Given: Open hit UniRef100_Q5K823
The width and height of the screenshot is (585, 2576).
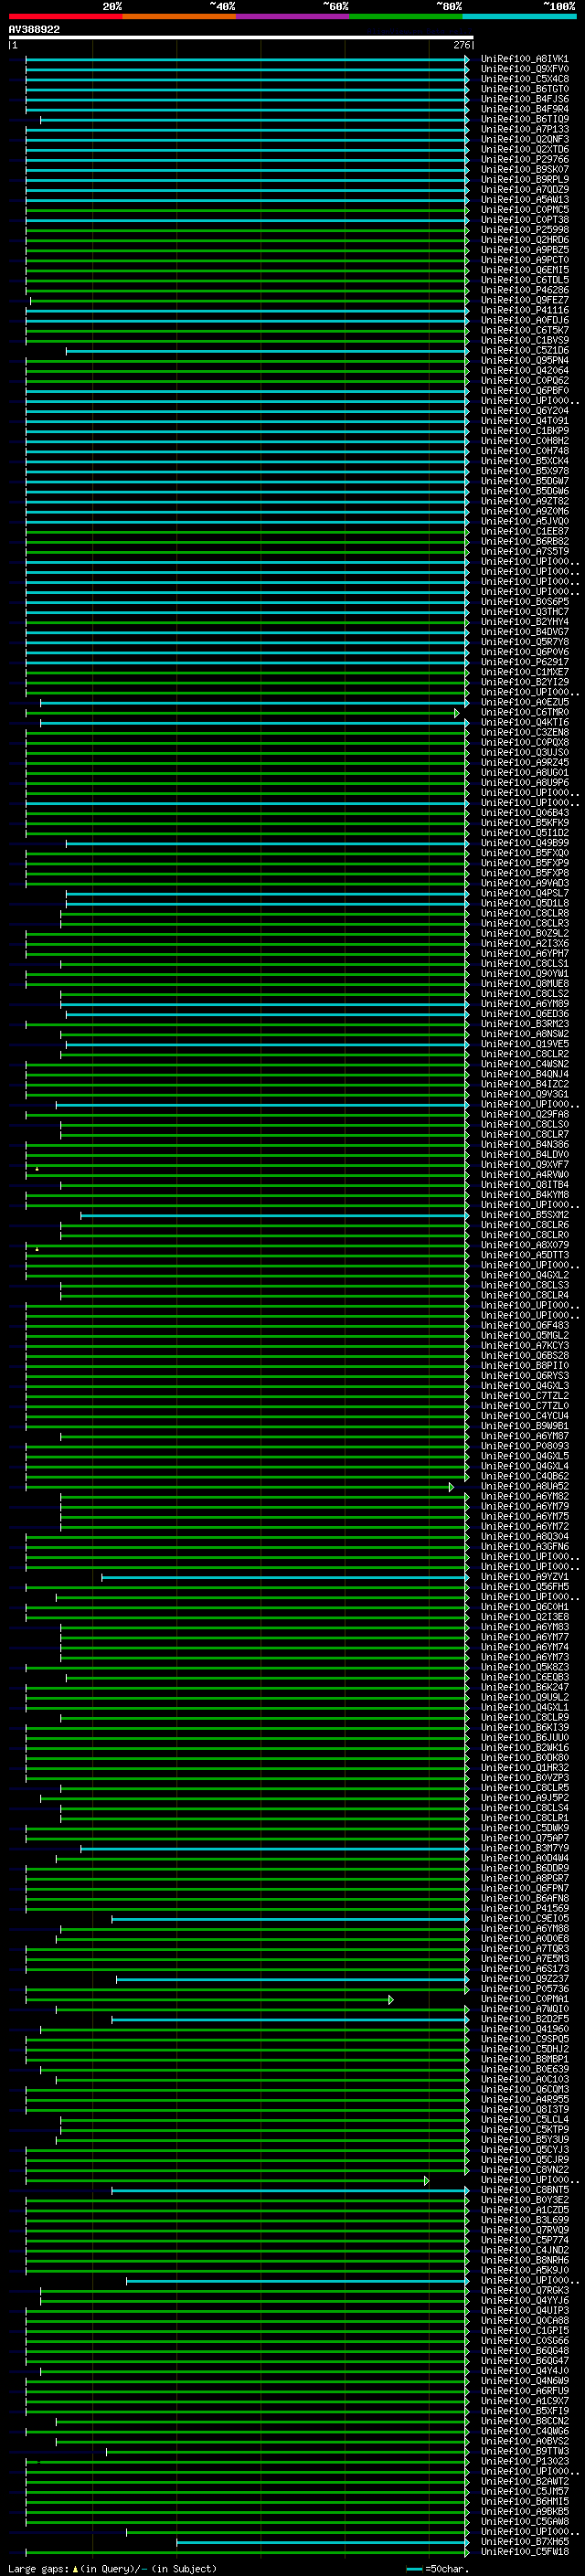Looking at the screenshot, I should (525, 1667).
